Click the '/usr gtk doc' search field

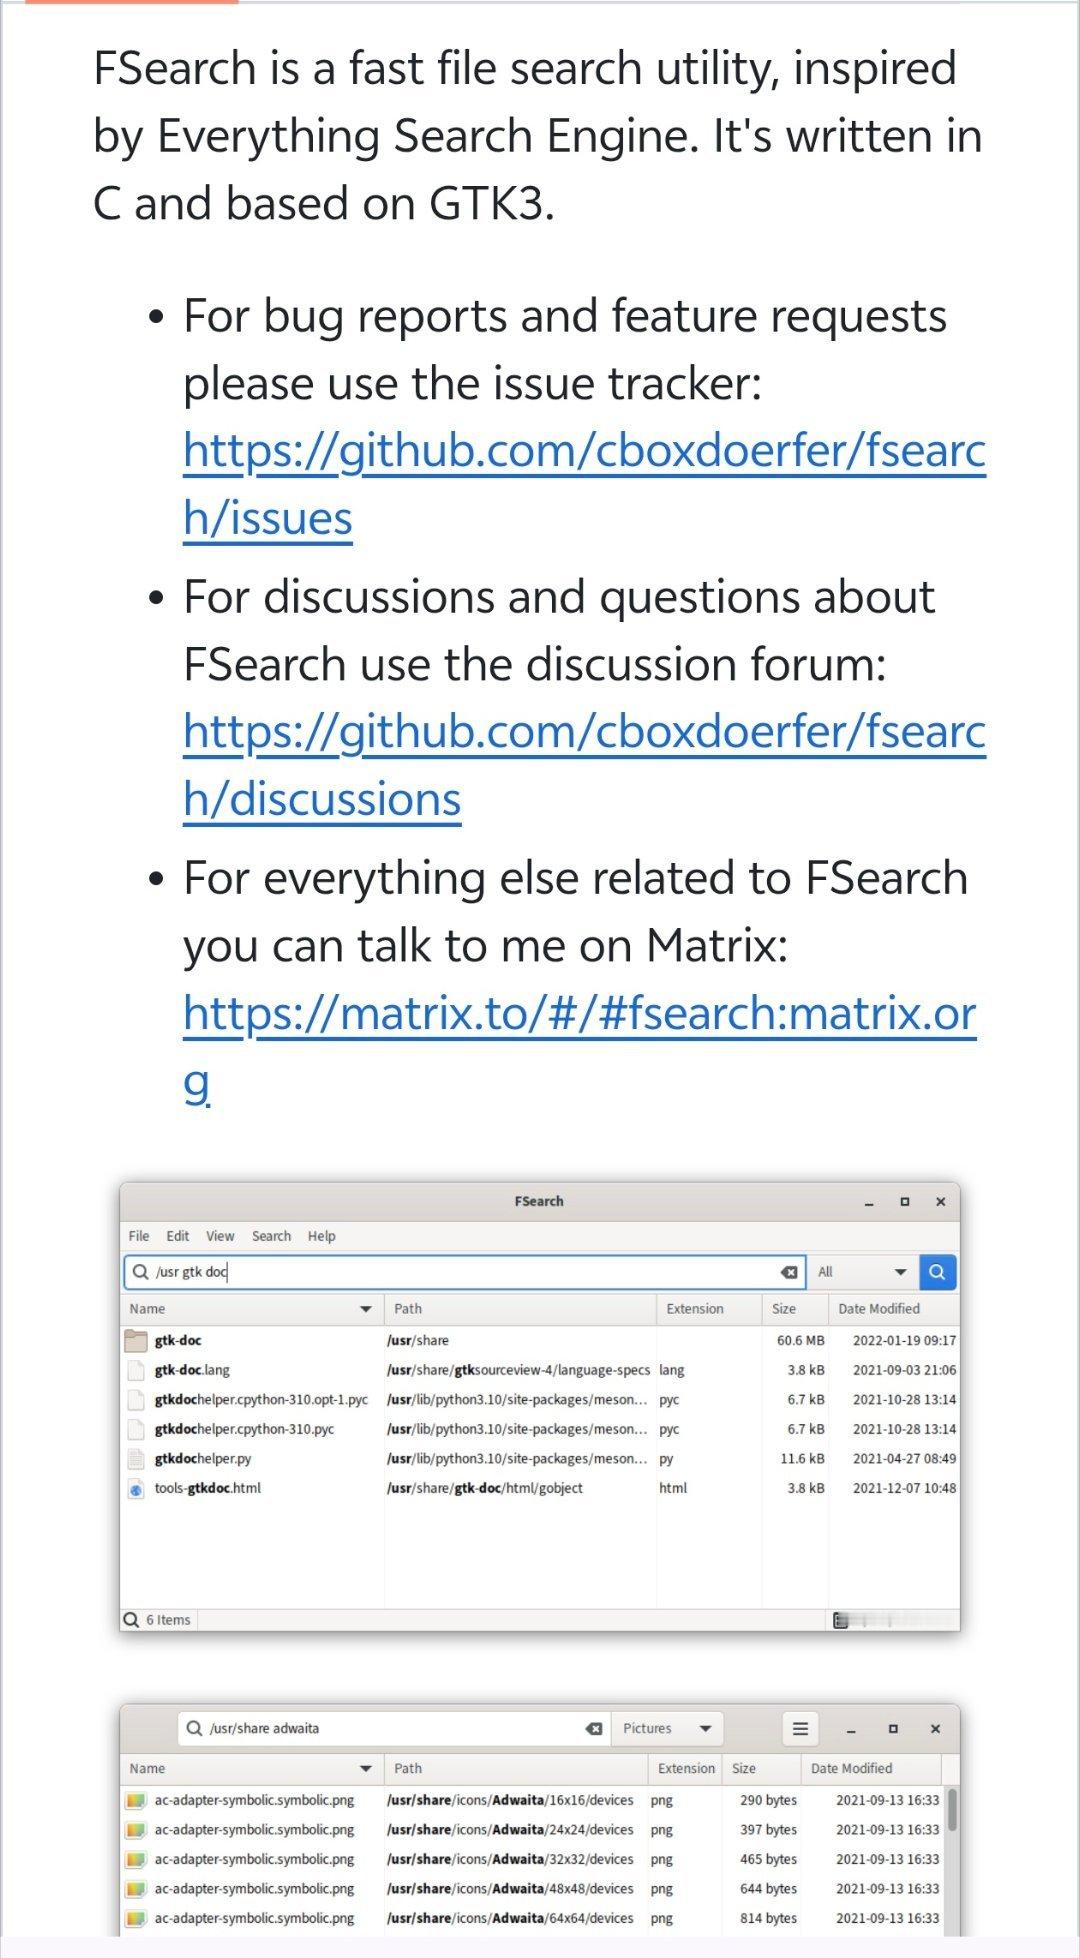pyautogui.click(x=465, y=1272)
